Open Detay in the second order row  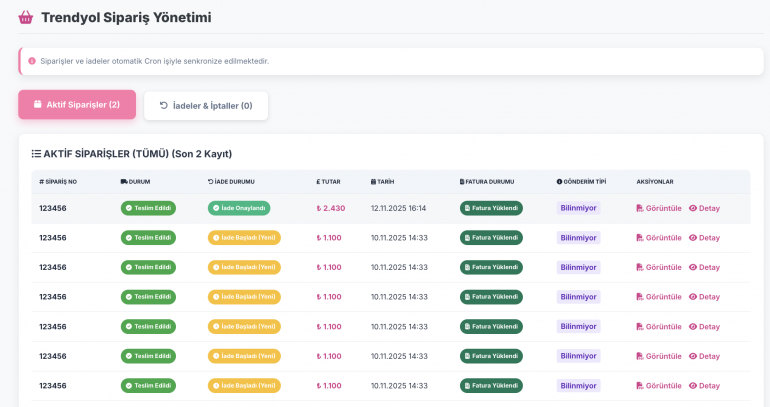(x=704, y=238)
